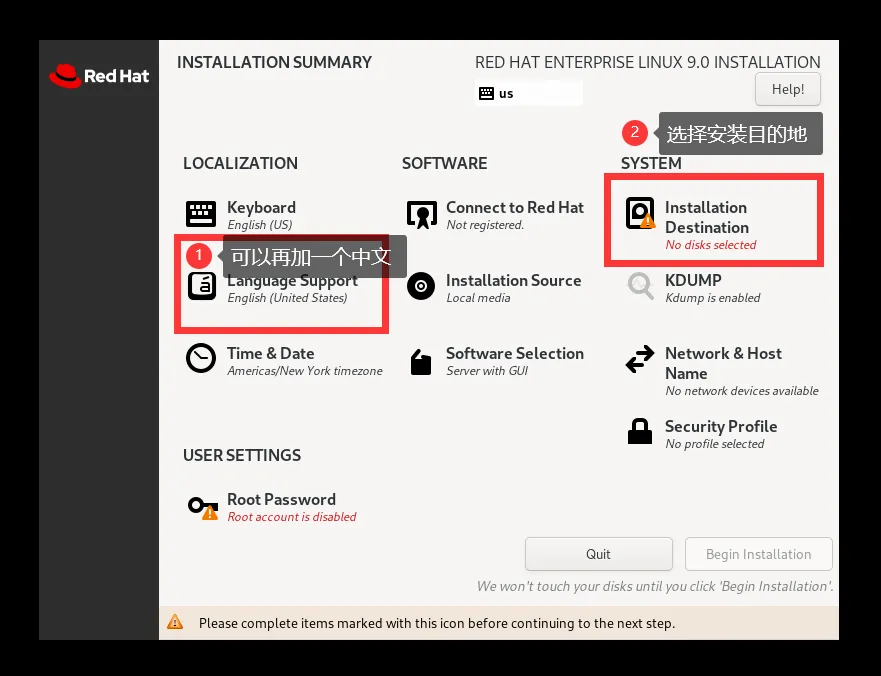Screen dimensions: 881x676
Task: Click 'Kdump is enabled' text
Action: [x=712, y=297]
